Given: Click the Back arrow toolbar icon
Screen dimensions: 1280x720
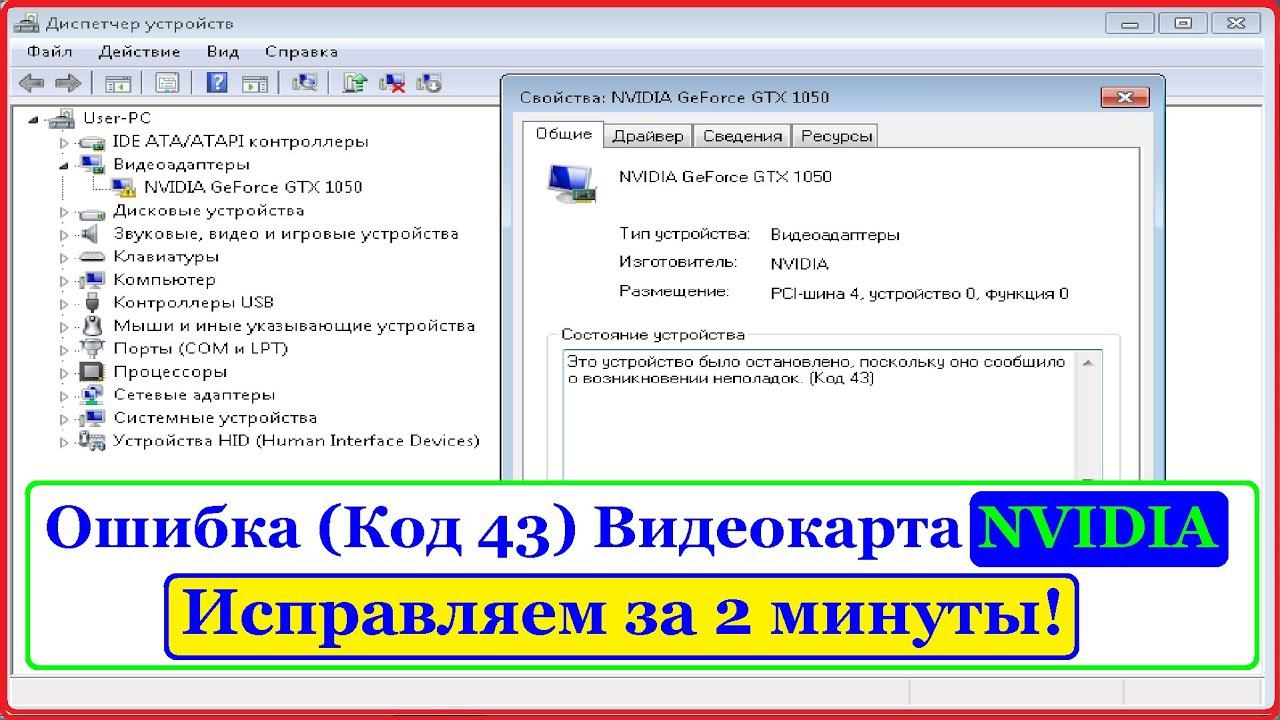Looking at the screenshot, I should (32, 83).
